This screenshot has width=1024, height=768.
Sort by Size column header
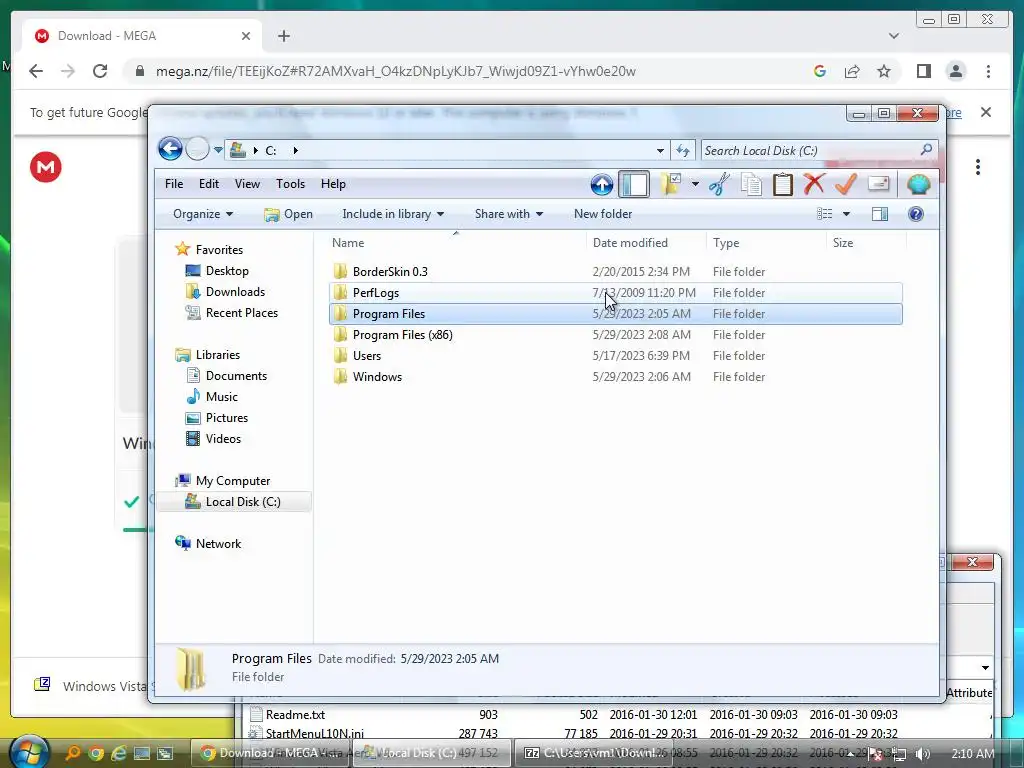(867, 242)
